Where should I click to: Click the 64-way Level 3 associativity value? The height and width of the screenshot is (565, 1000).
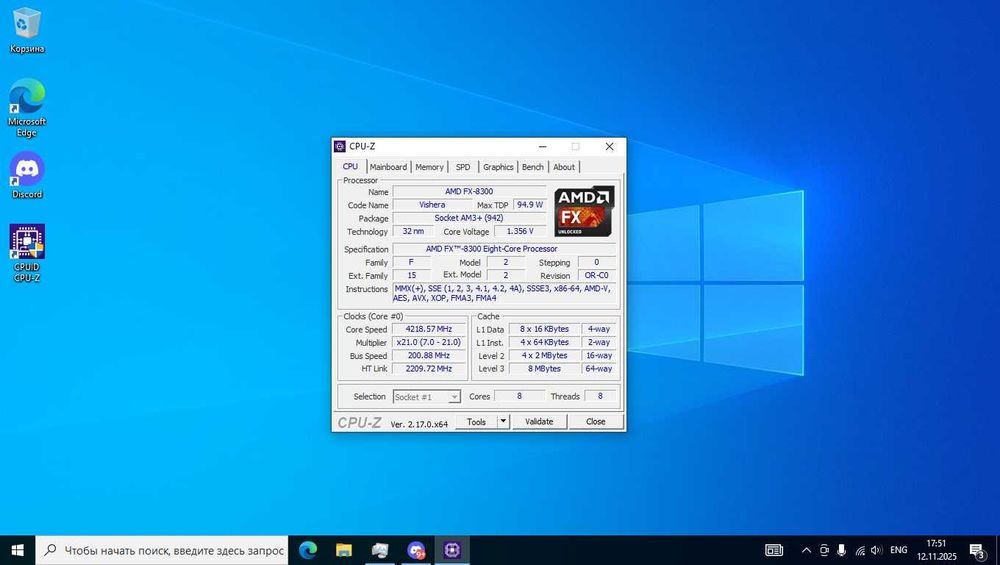coord(599,369)
